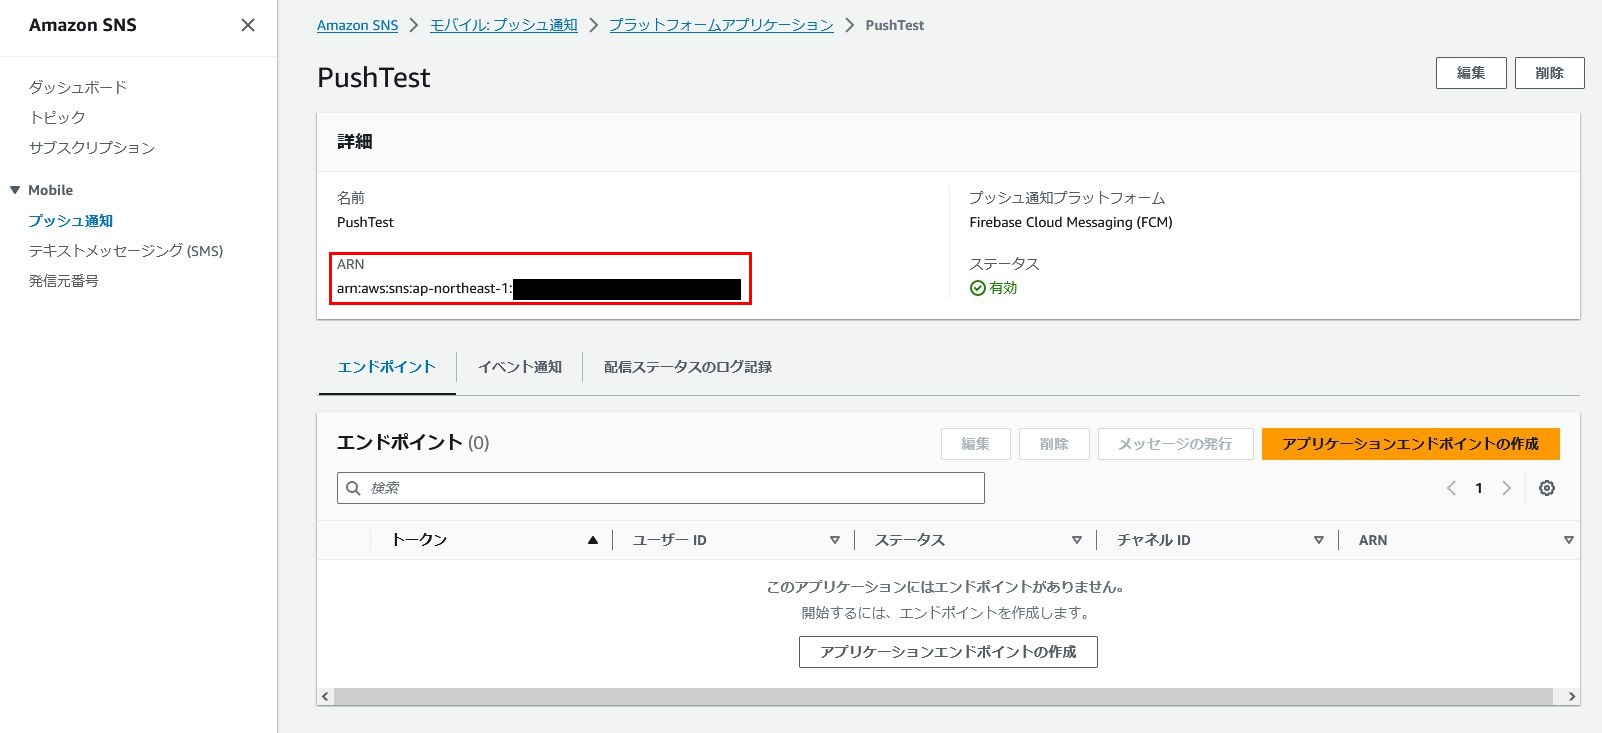Click the Amazon SNS breadcrumb link

point(357,25)
